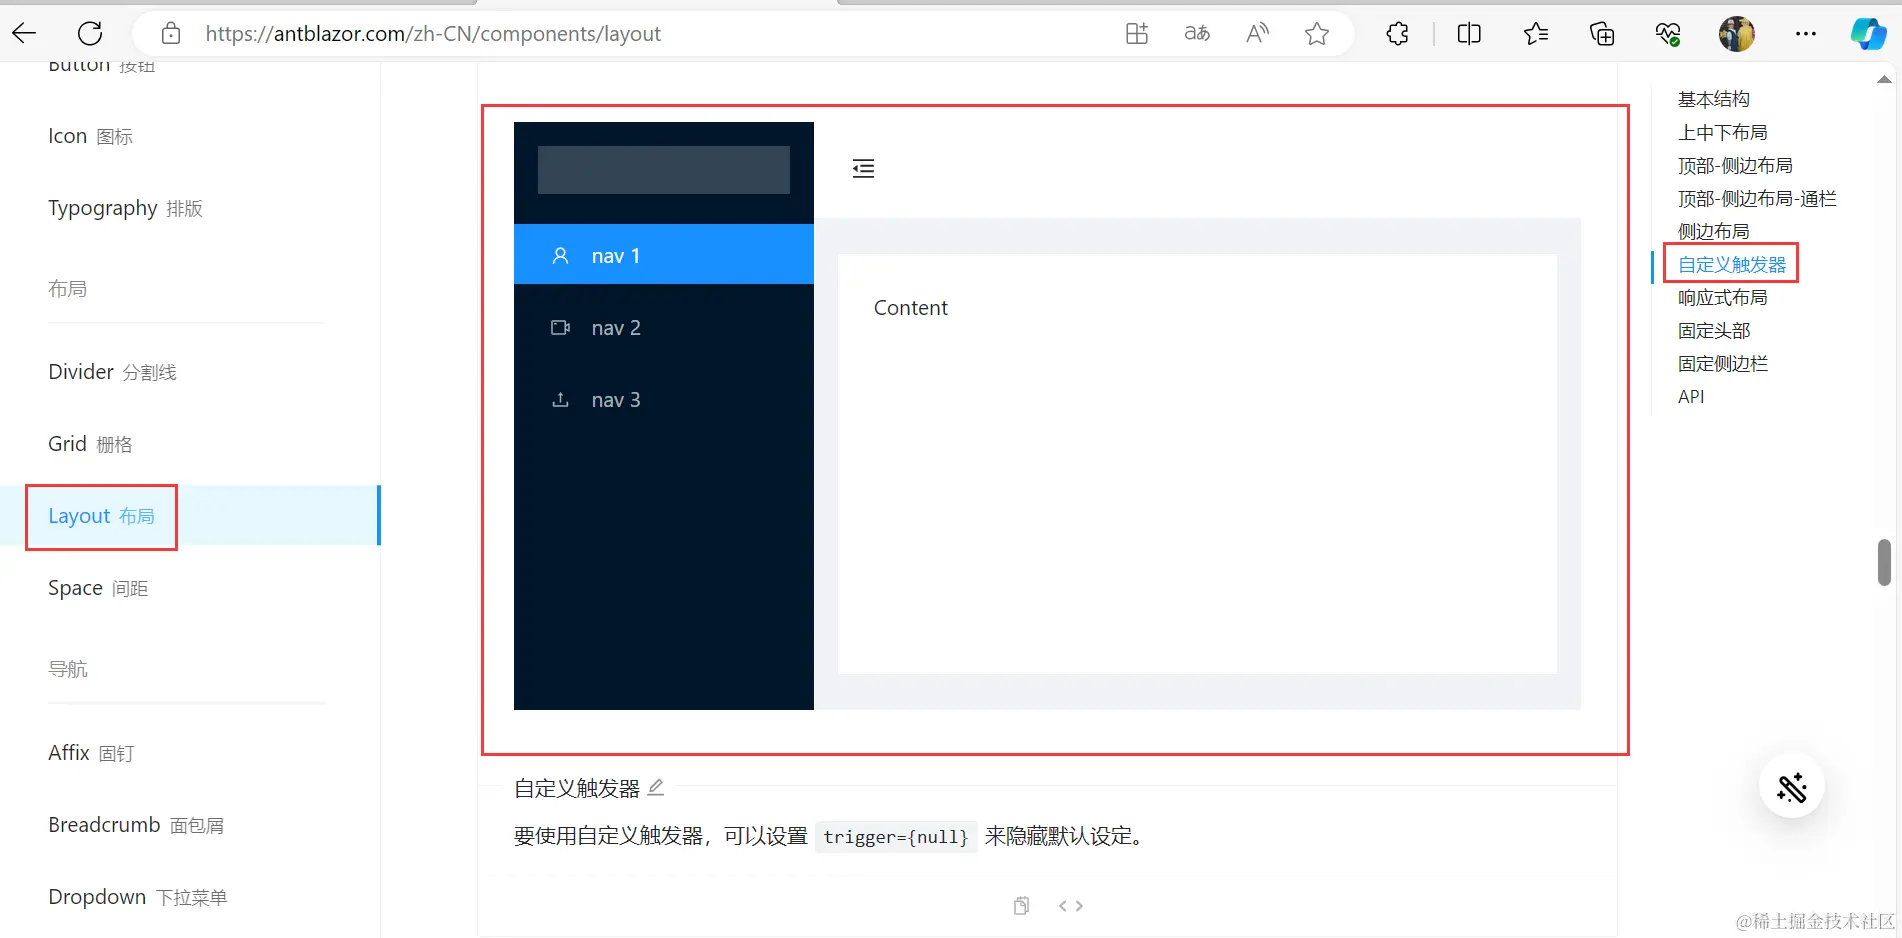
Task: Click the browser address bar URL
Action: coord(433,34)
